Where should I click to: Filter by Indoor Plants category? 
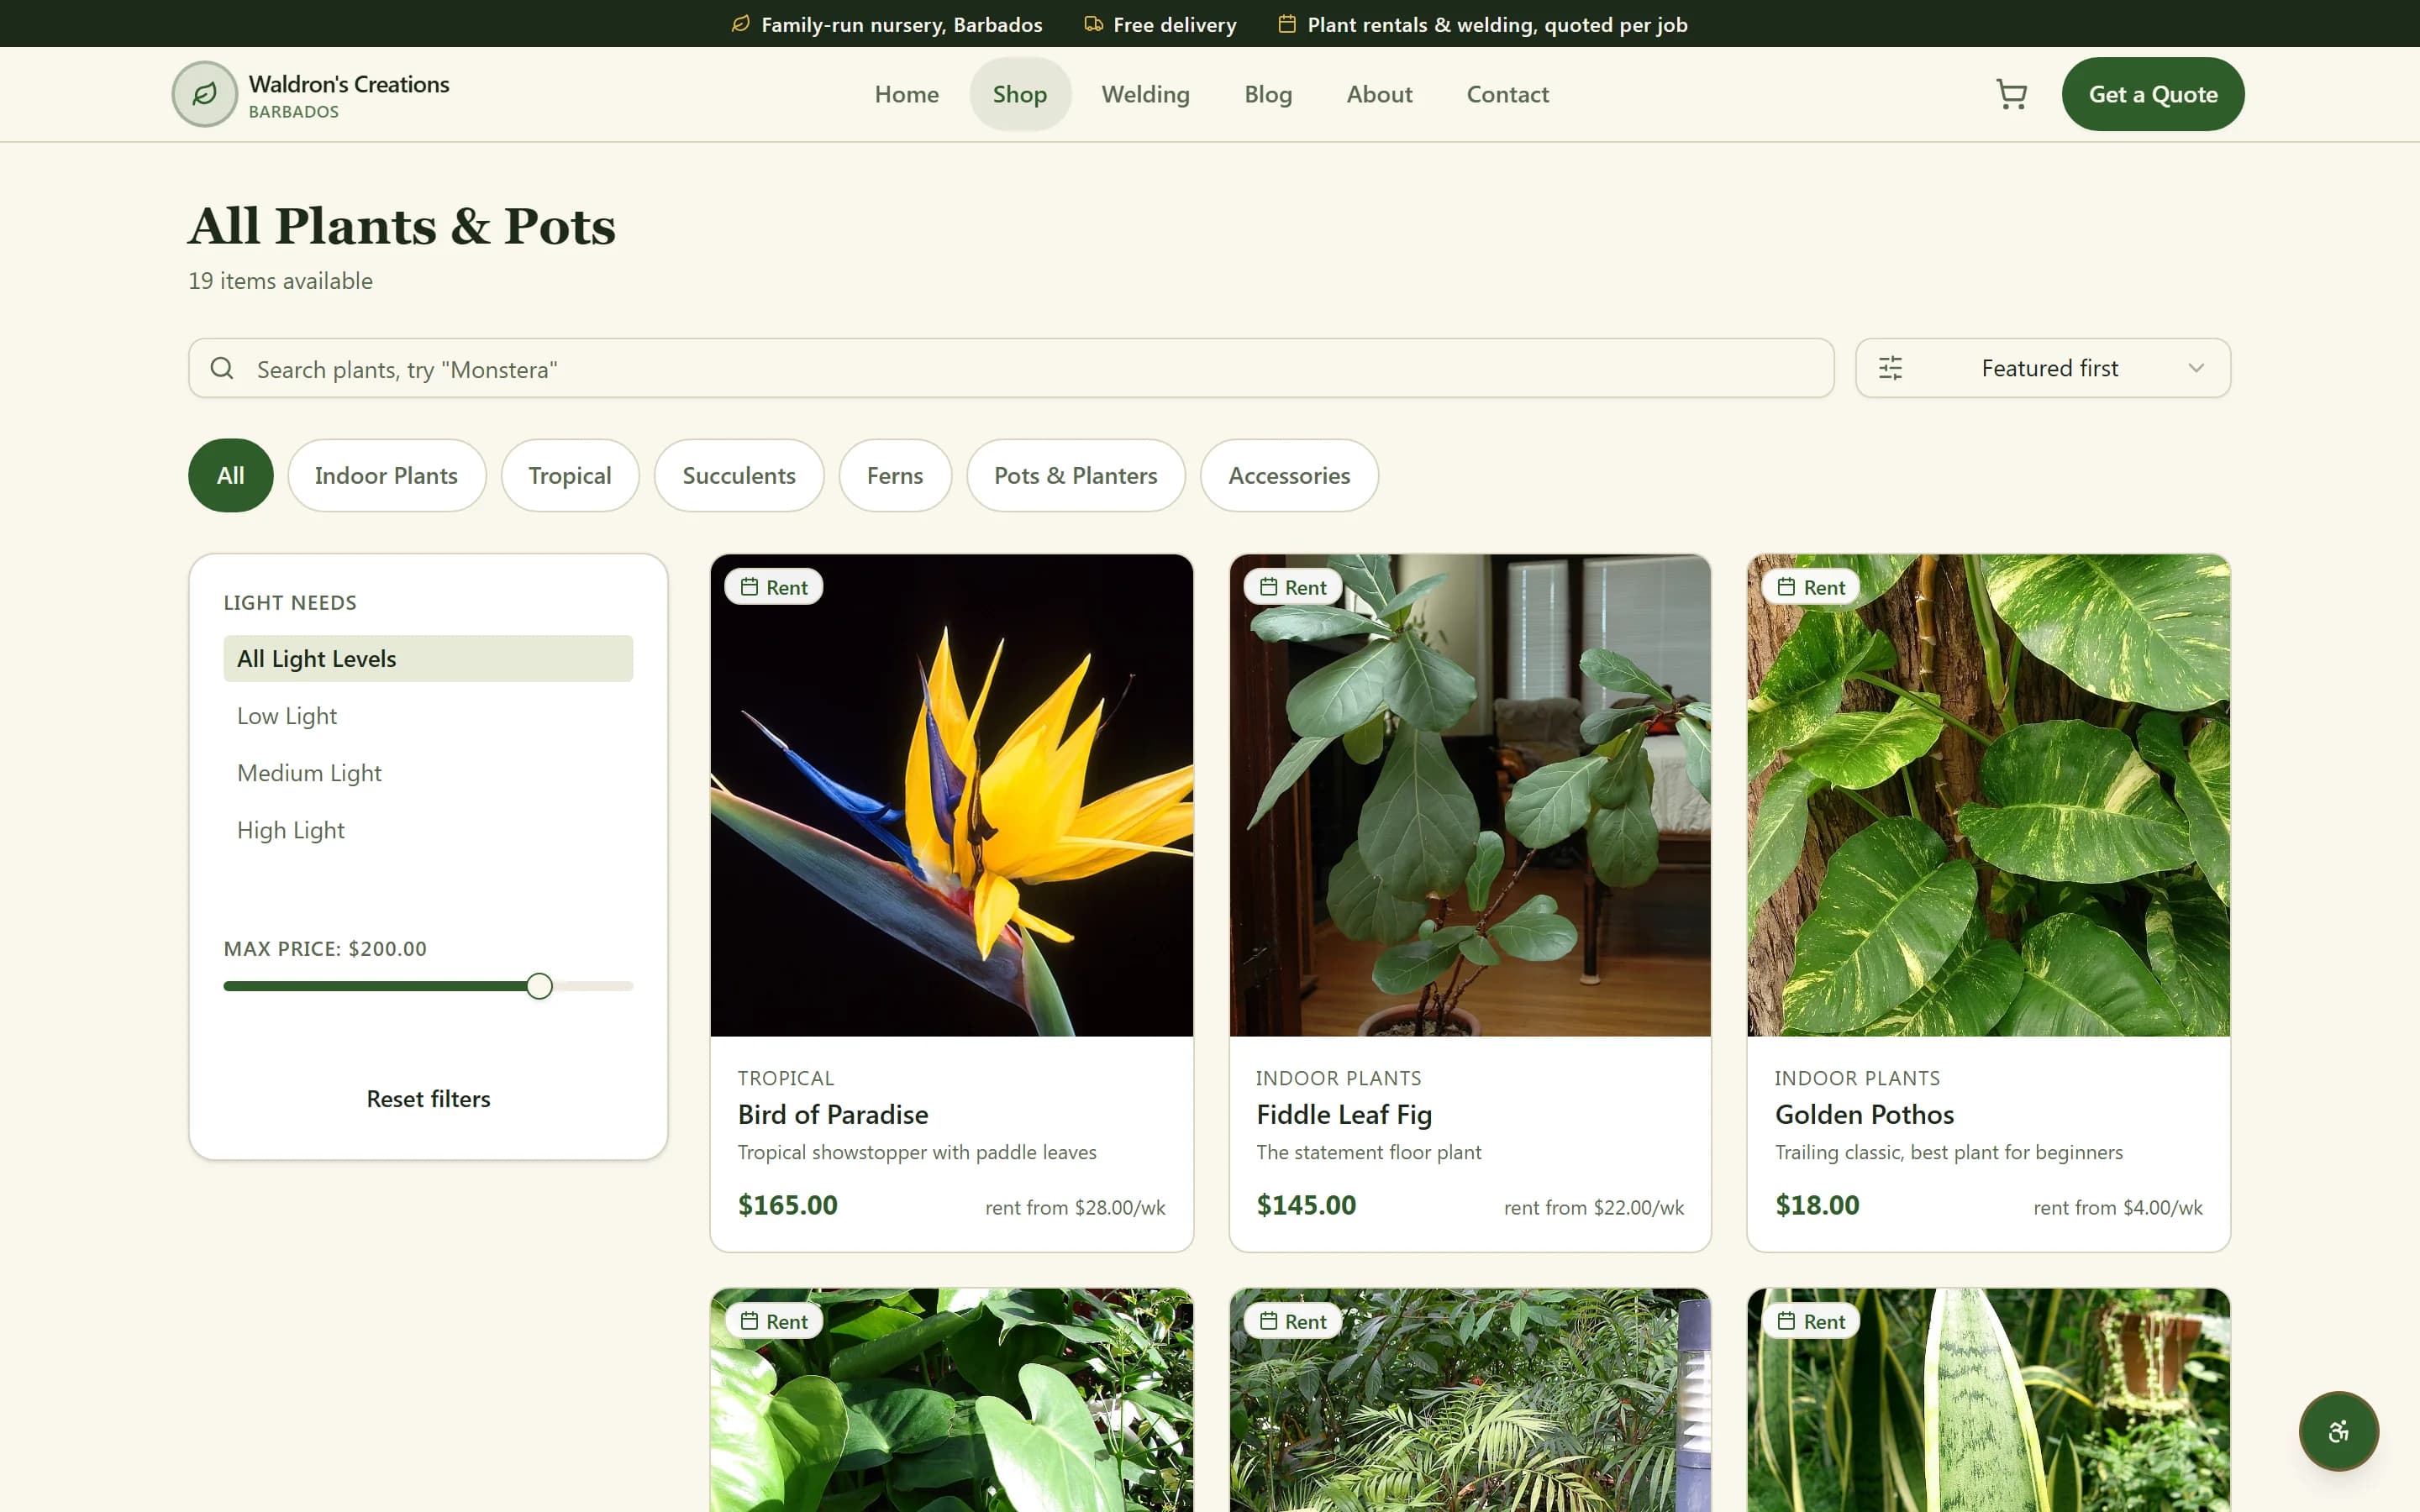coord(386,475)
